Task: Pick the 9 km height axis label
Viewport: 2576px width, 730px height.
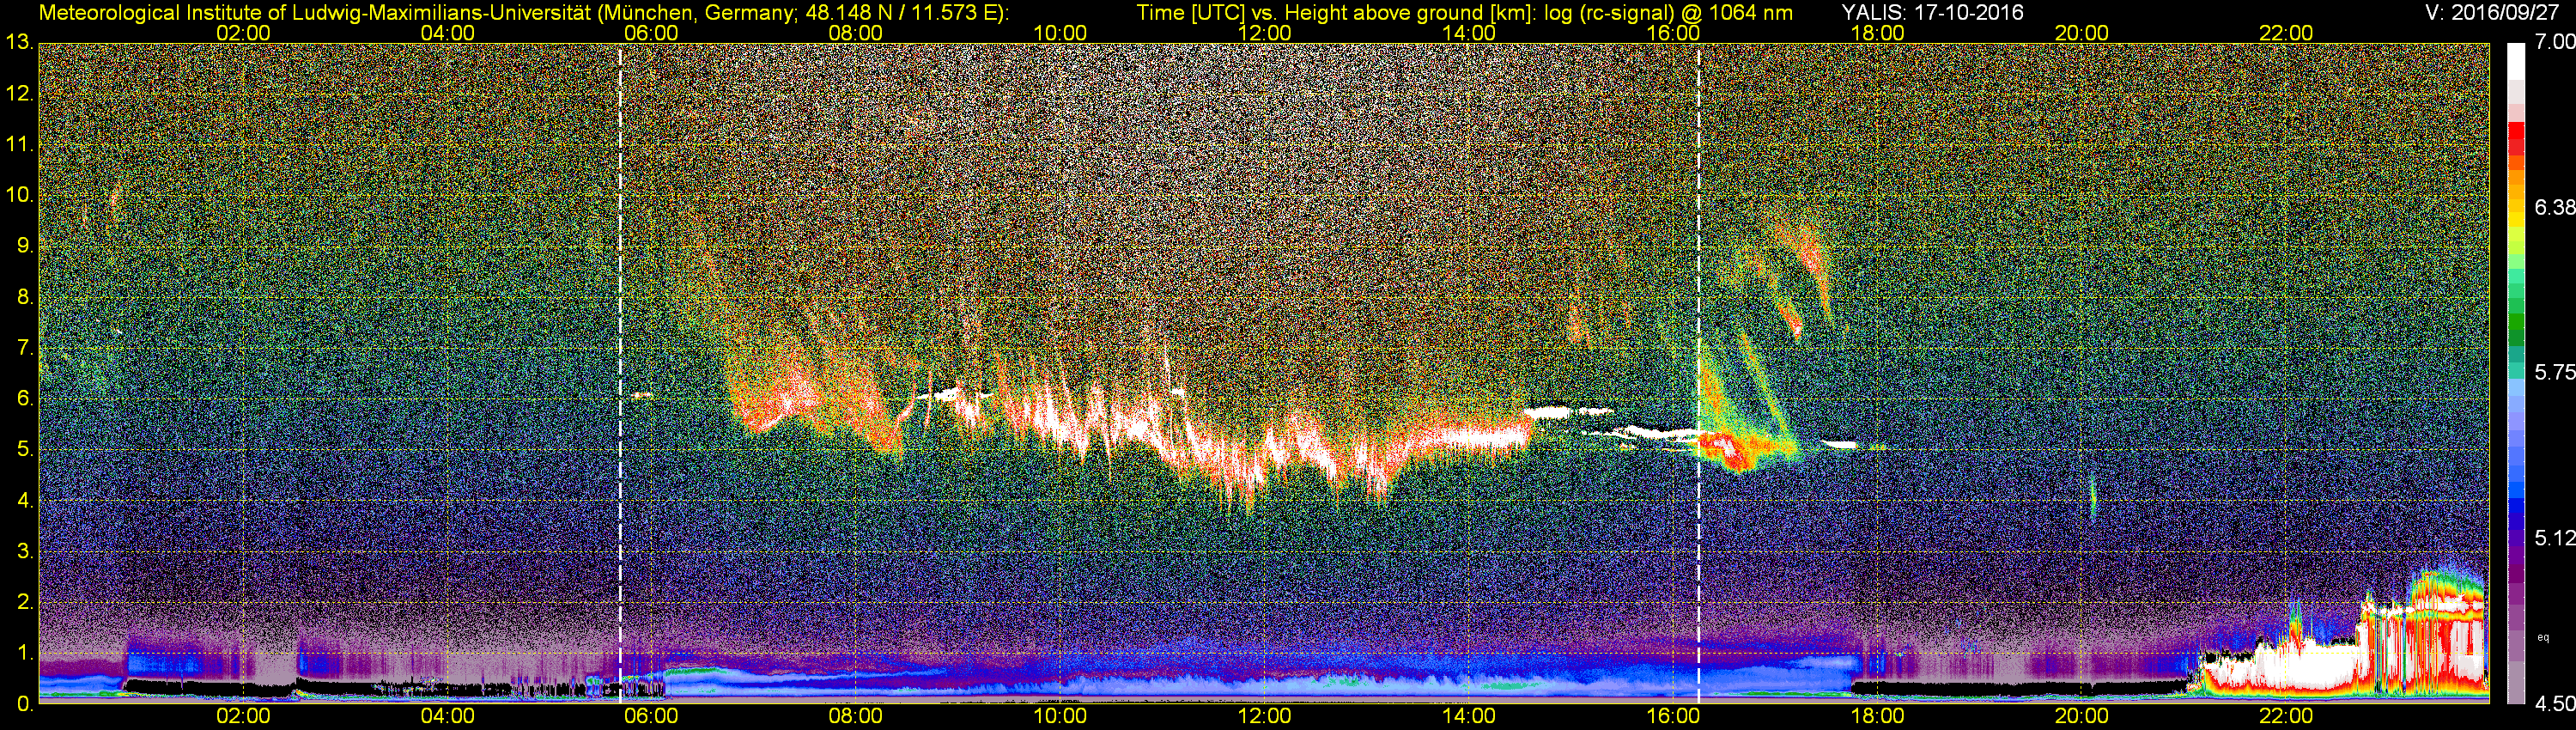Action: (24, 246)
